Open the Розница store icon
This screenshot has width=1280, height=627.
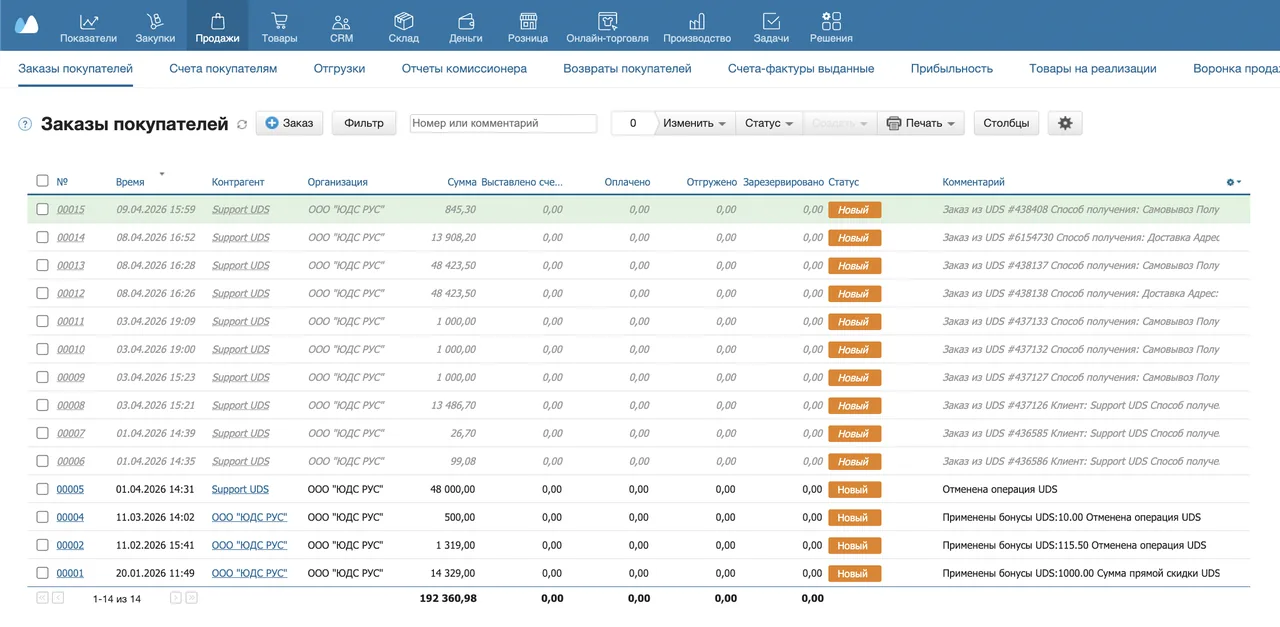point(528,21)
